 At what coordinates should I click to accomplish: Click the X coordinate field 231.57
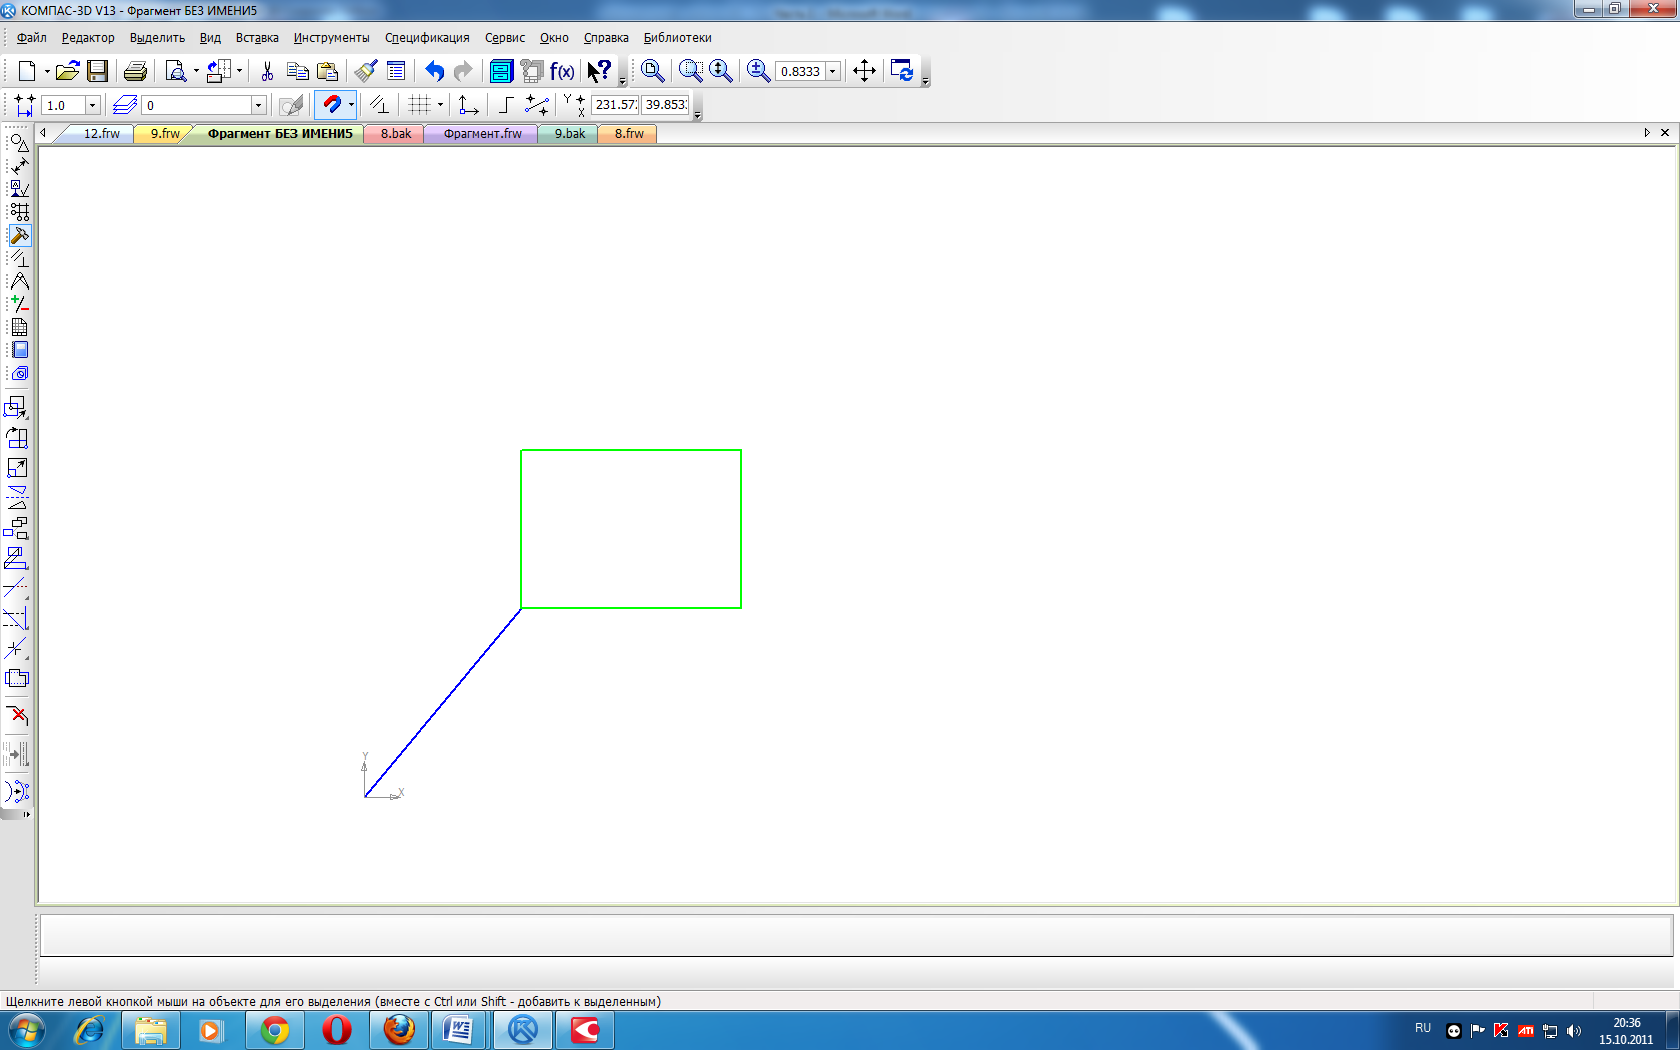pyautogui.click(x=615, y=105)
